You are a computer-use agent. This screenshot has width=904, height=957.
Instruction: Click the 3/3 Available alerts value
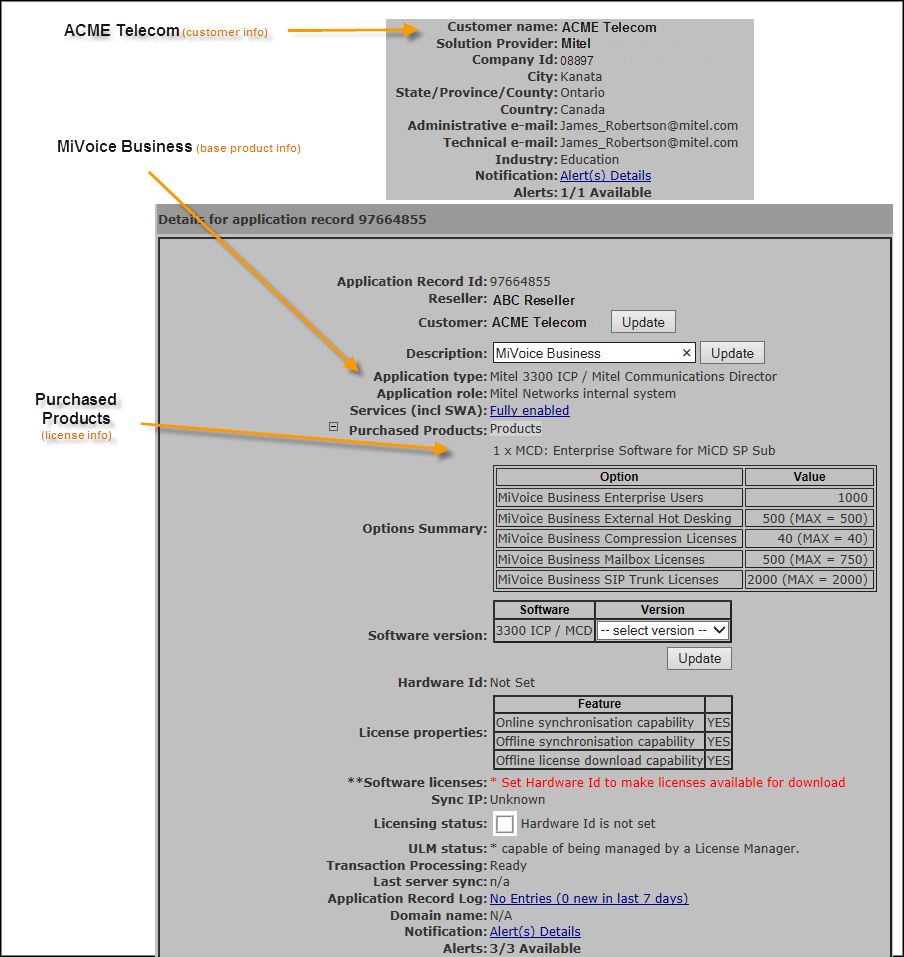pyautogui.click(x=535, y=948)
